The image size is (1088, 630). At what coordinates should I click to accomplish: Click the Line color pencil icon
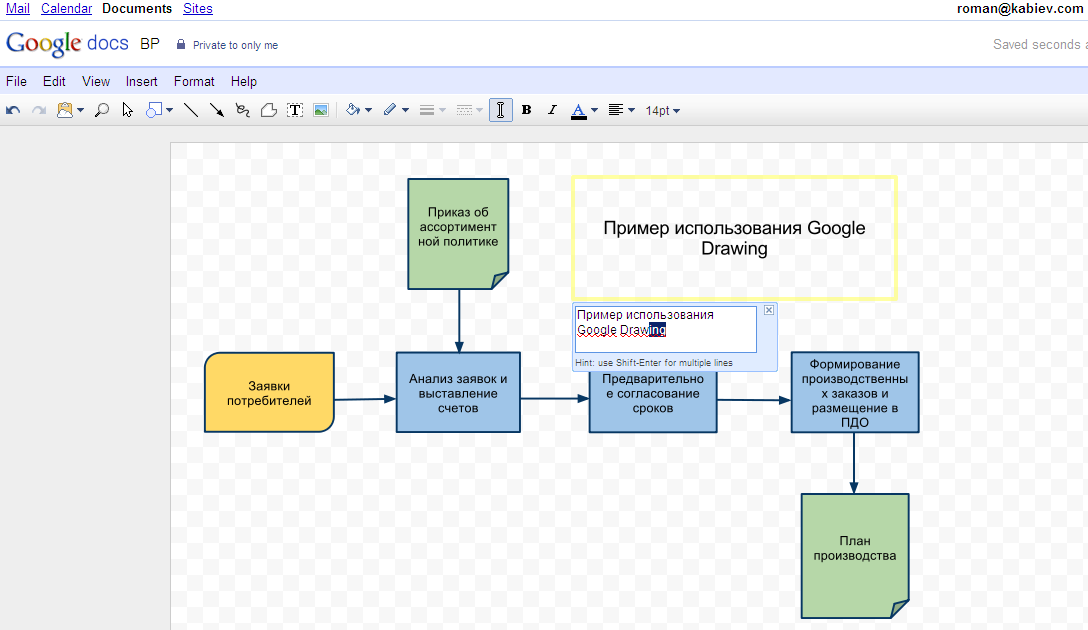click(x=390, y=110)
